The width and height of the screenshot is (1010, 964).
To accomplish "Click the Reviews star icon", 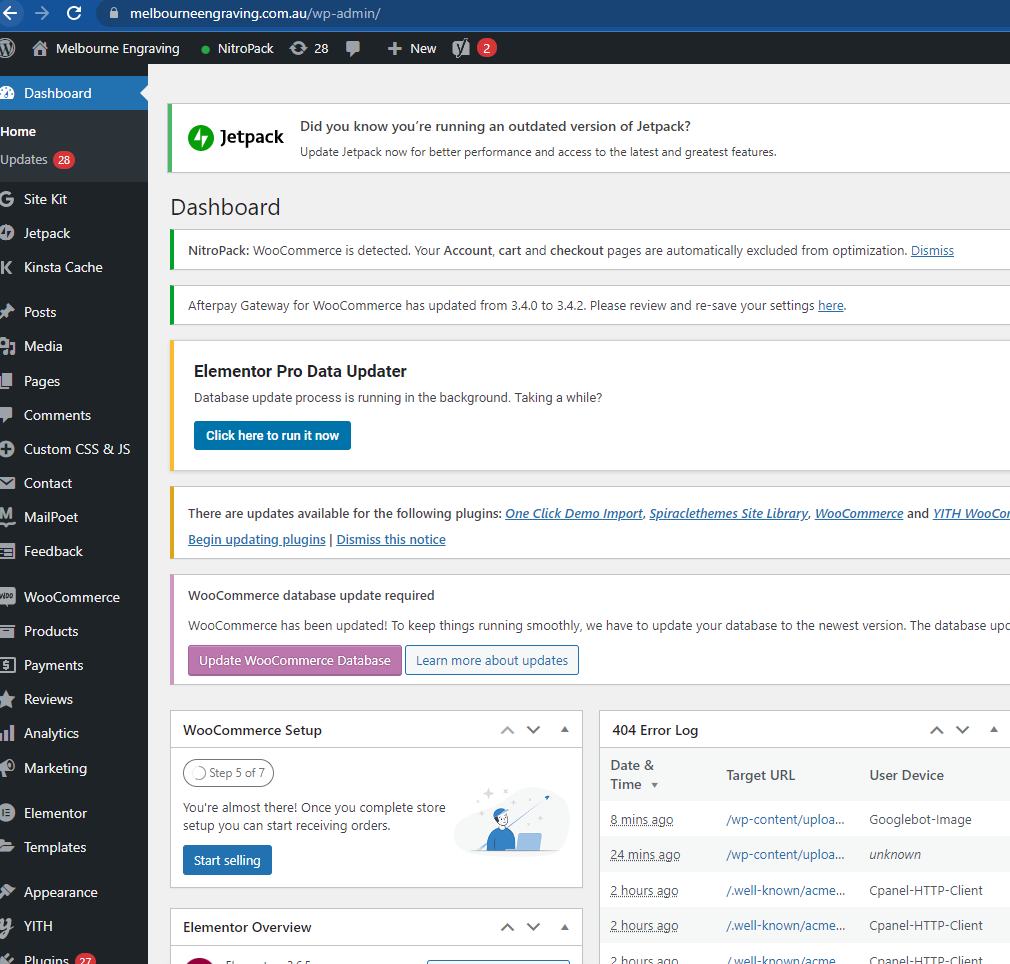I will 7,699.
